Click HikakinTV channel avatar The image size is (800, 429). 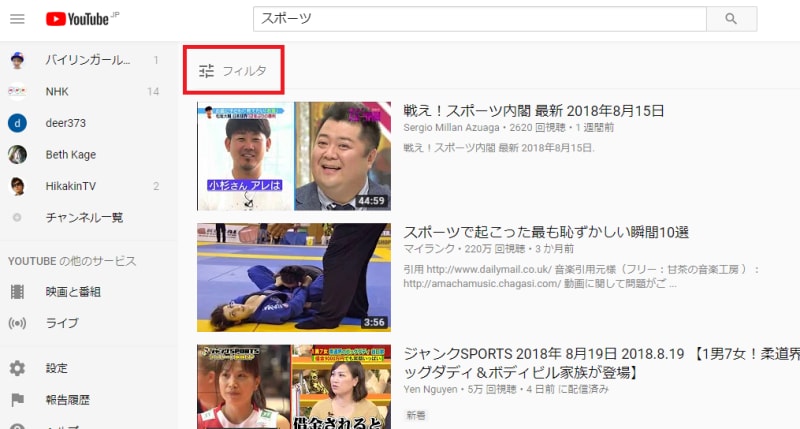[17, 186]
